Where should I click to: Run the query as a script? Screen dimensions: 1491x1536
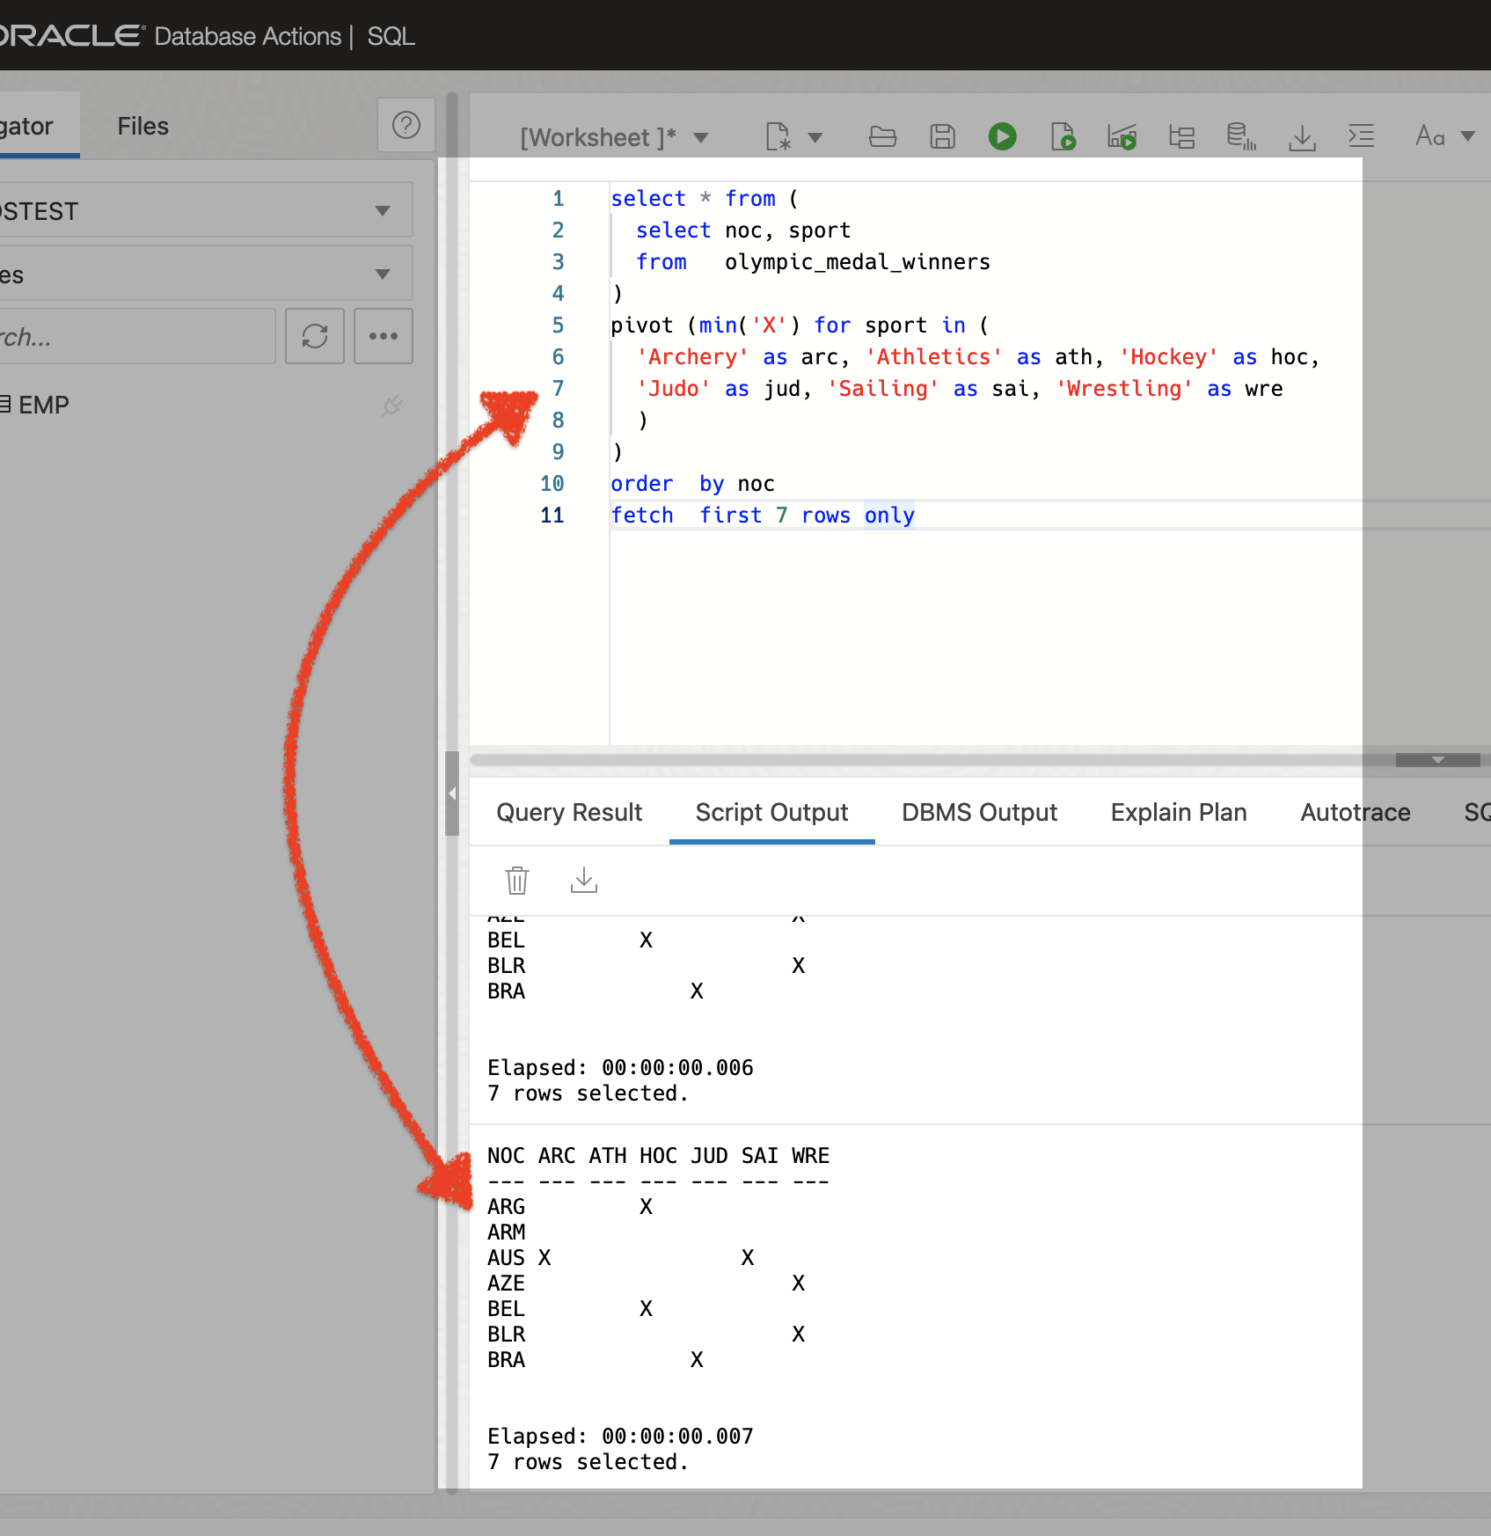(x=1063, y=136)
